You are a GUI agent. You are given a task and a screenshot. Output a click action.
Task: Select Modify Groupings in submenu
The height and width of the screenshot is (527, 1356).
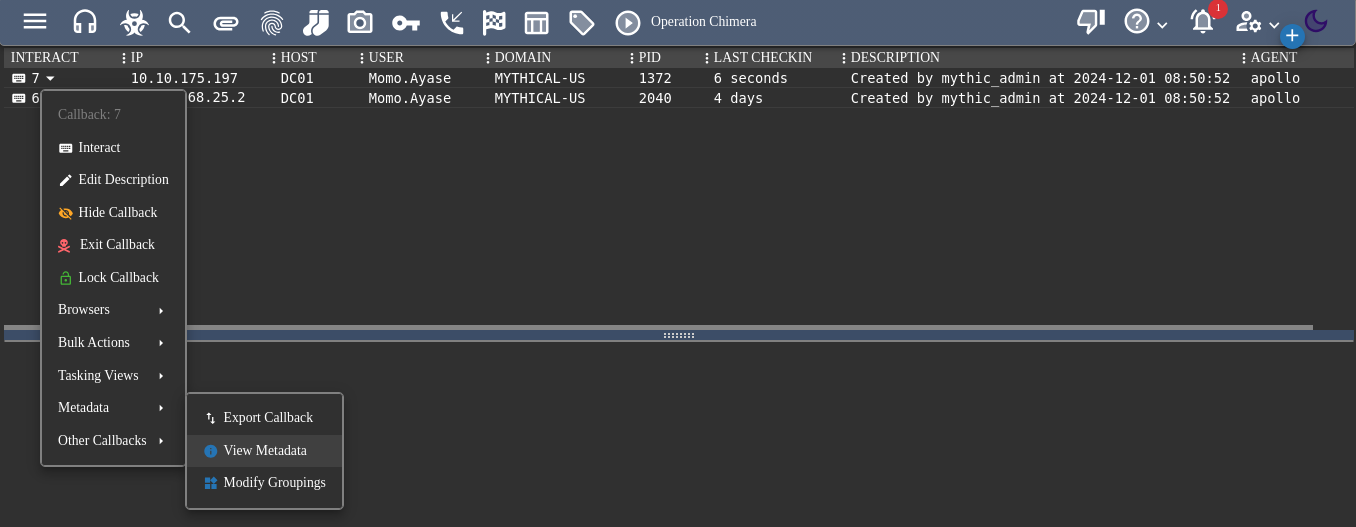click(265, 483)
